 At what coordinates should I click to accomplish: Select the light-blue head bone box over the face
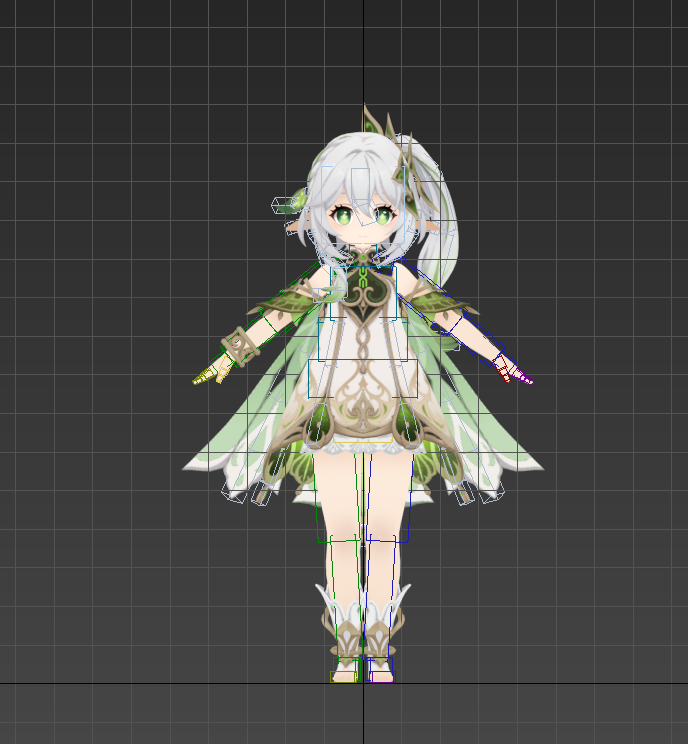[363, 205]
